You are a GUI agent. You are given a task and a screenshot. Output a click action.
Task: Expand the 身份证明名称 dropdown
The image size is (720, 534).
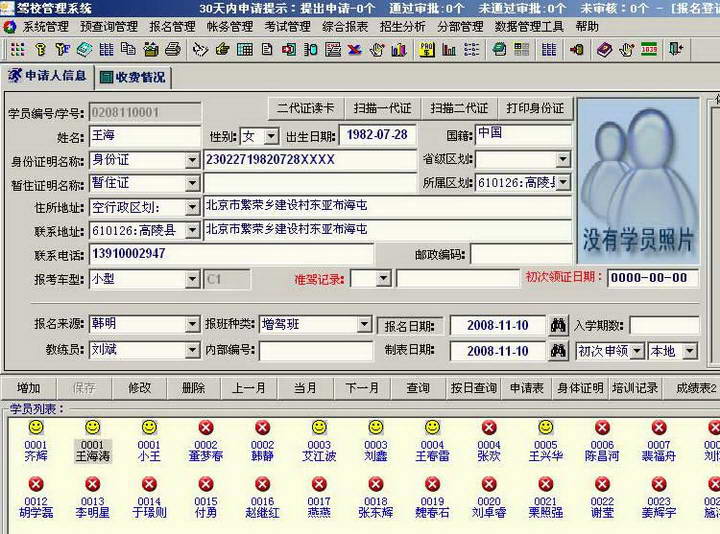click(192, 160)
